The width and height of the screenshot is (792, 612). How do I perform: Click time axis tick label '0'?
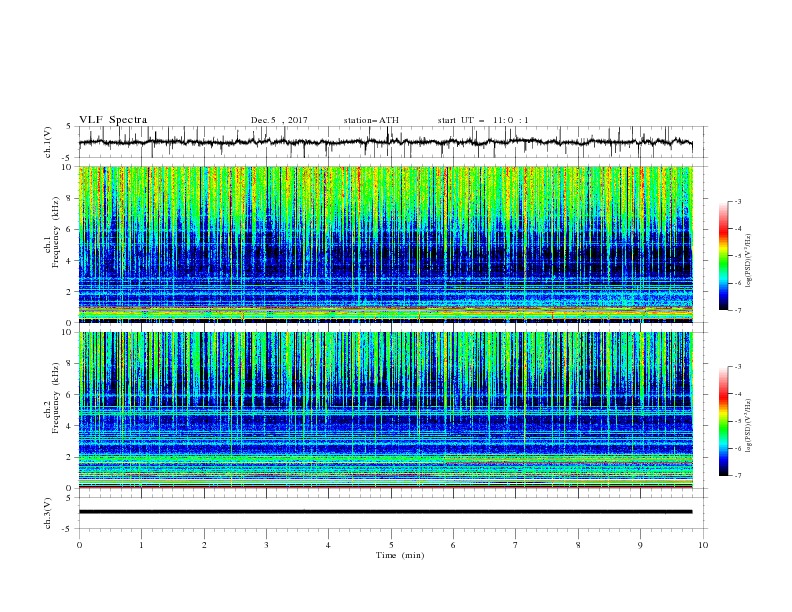(x=79, y=545)
